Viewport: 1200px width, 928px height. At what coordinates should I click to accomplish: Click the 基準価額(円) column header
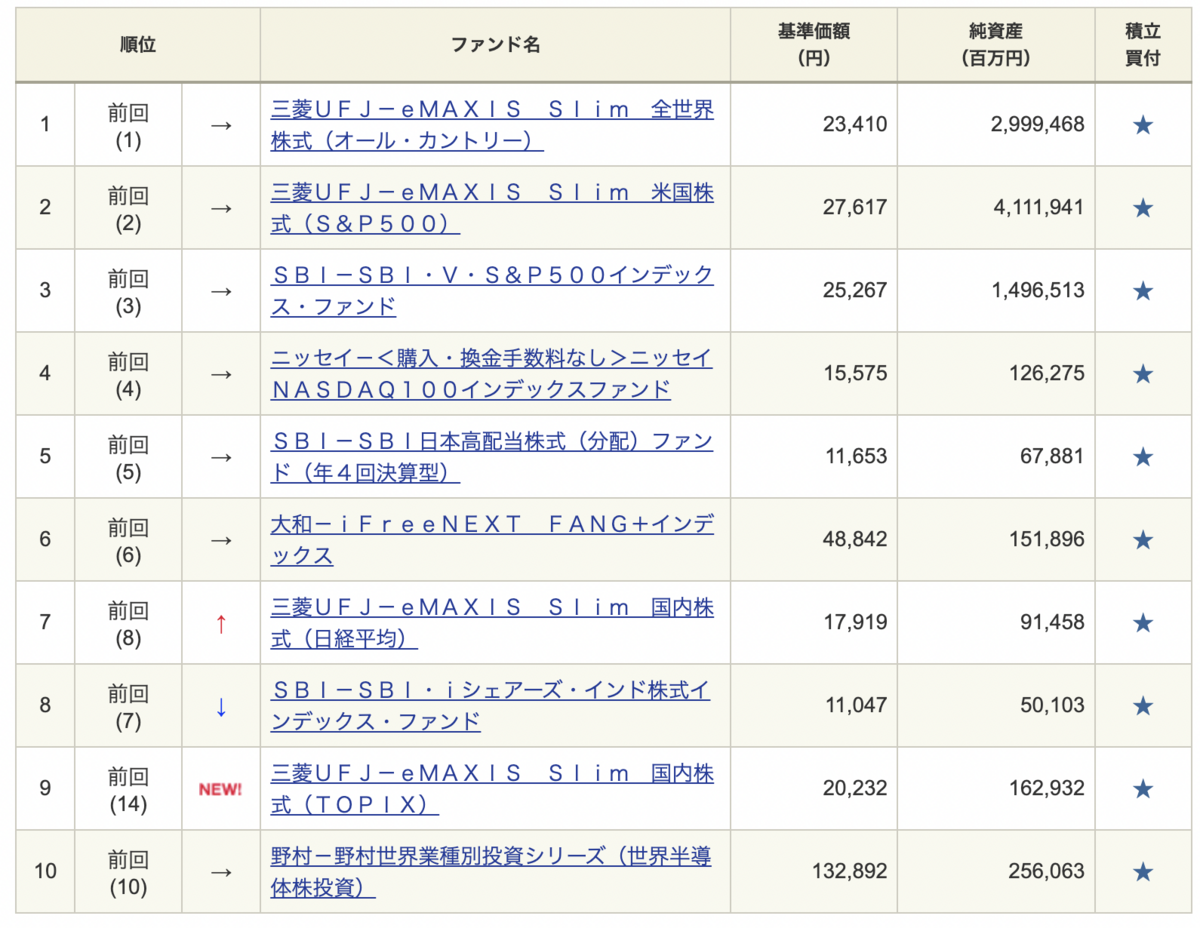pos(813,45)
